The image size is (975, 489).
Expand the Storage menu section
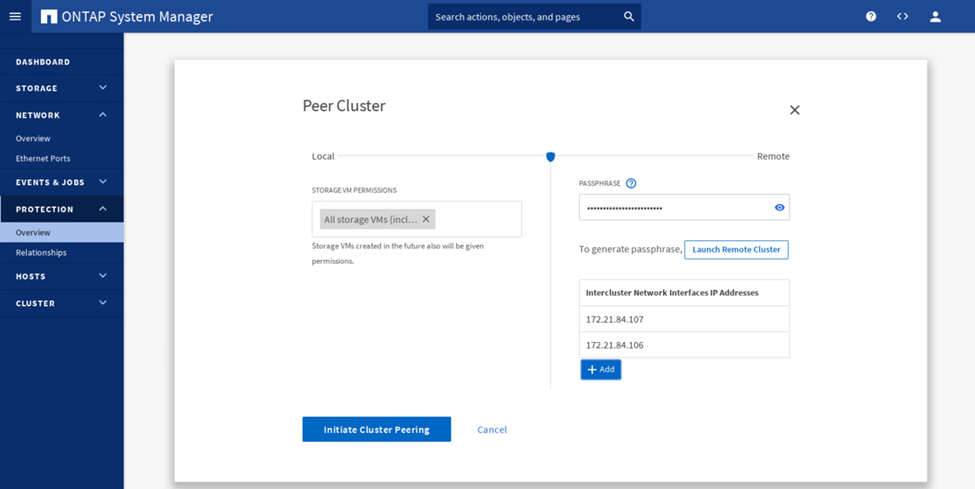pyautogui.click(x=103, y=88)
